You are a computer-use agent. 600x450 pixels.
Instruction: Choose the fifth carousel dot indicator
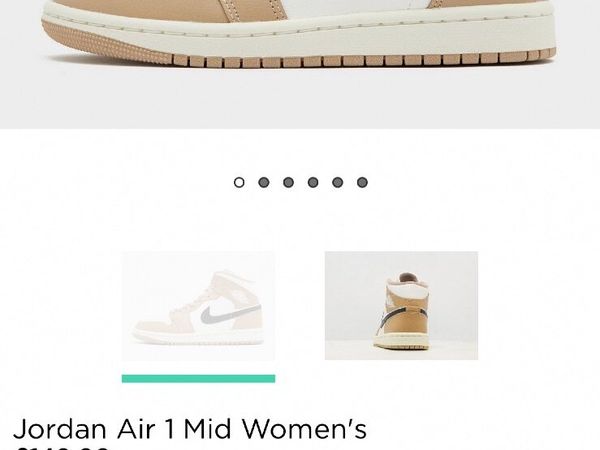coord(338,183)
